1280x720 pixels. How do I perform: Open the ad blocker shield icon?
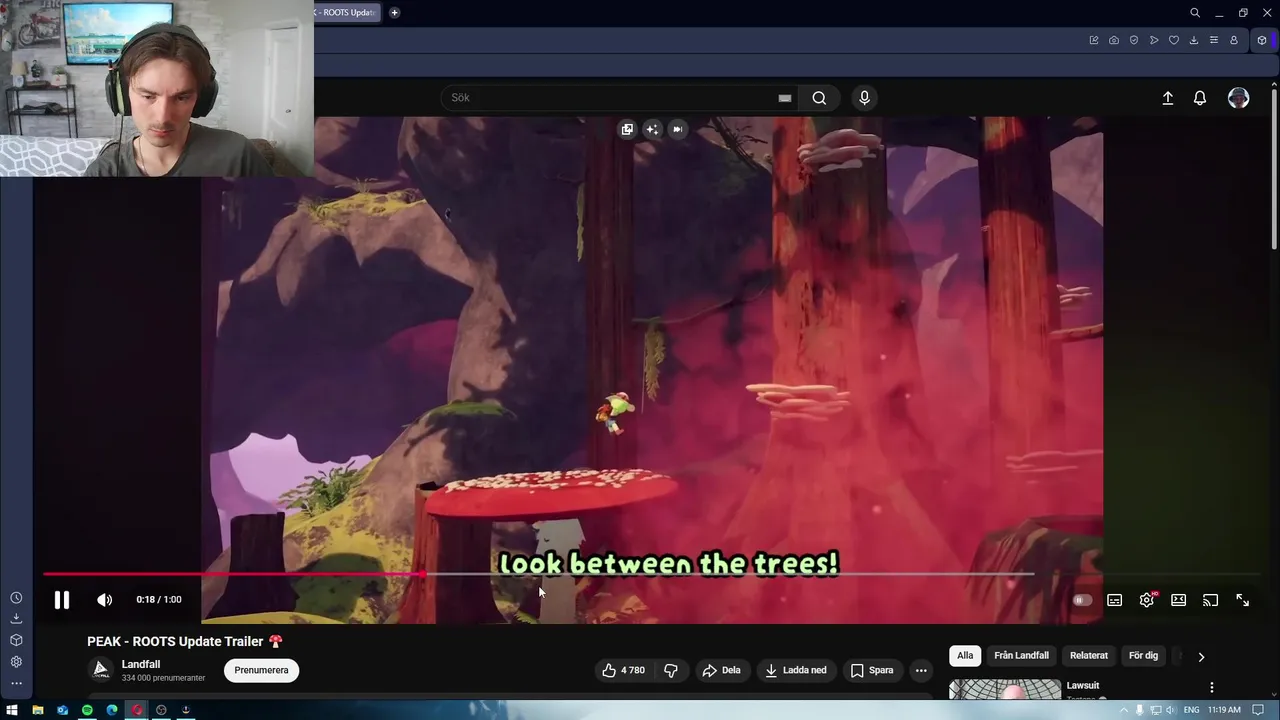[1134, 40]
